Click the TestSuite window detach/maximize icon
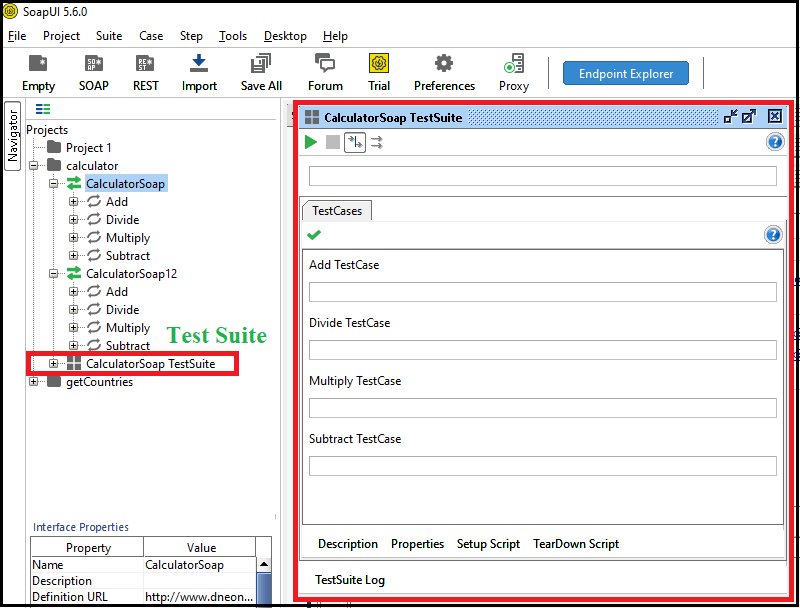The image size is (800, 608). click(748, 117)
